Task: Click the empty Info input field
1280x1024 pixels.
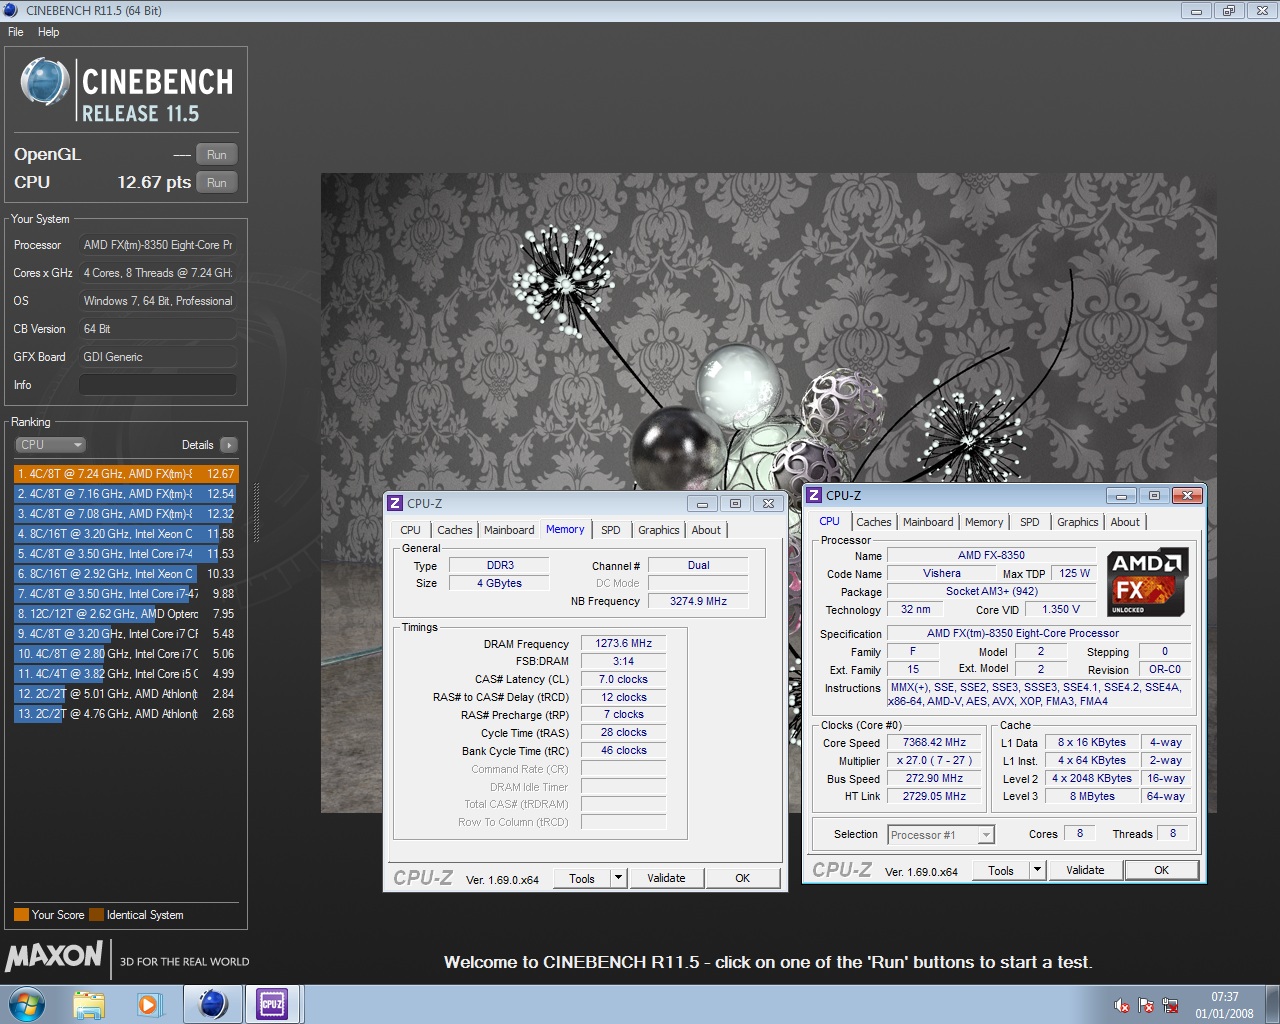Action: pos(158,385)
